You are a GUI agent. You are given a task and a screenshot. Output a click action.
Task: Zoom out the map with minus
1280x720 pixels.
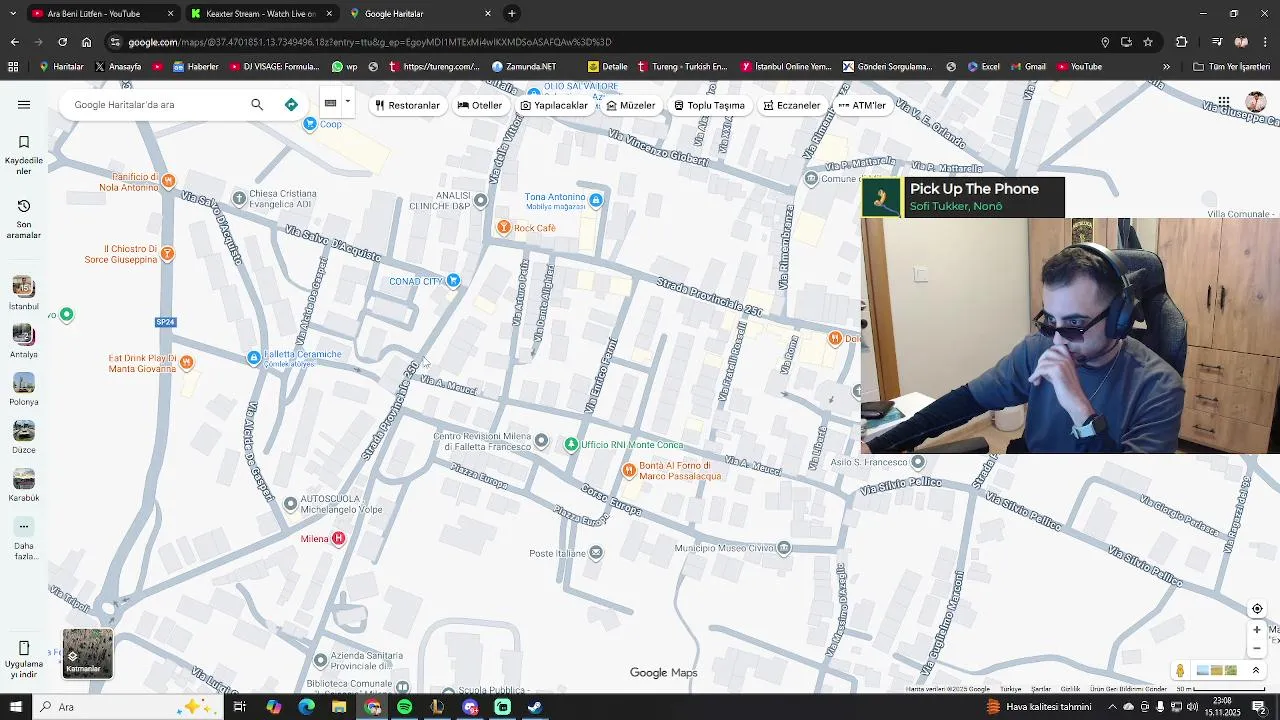click(1257, 648)
